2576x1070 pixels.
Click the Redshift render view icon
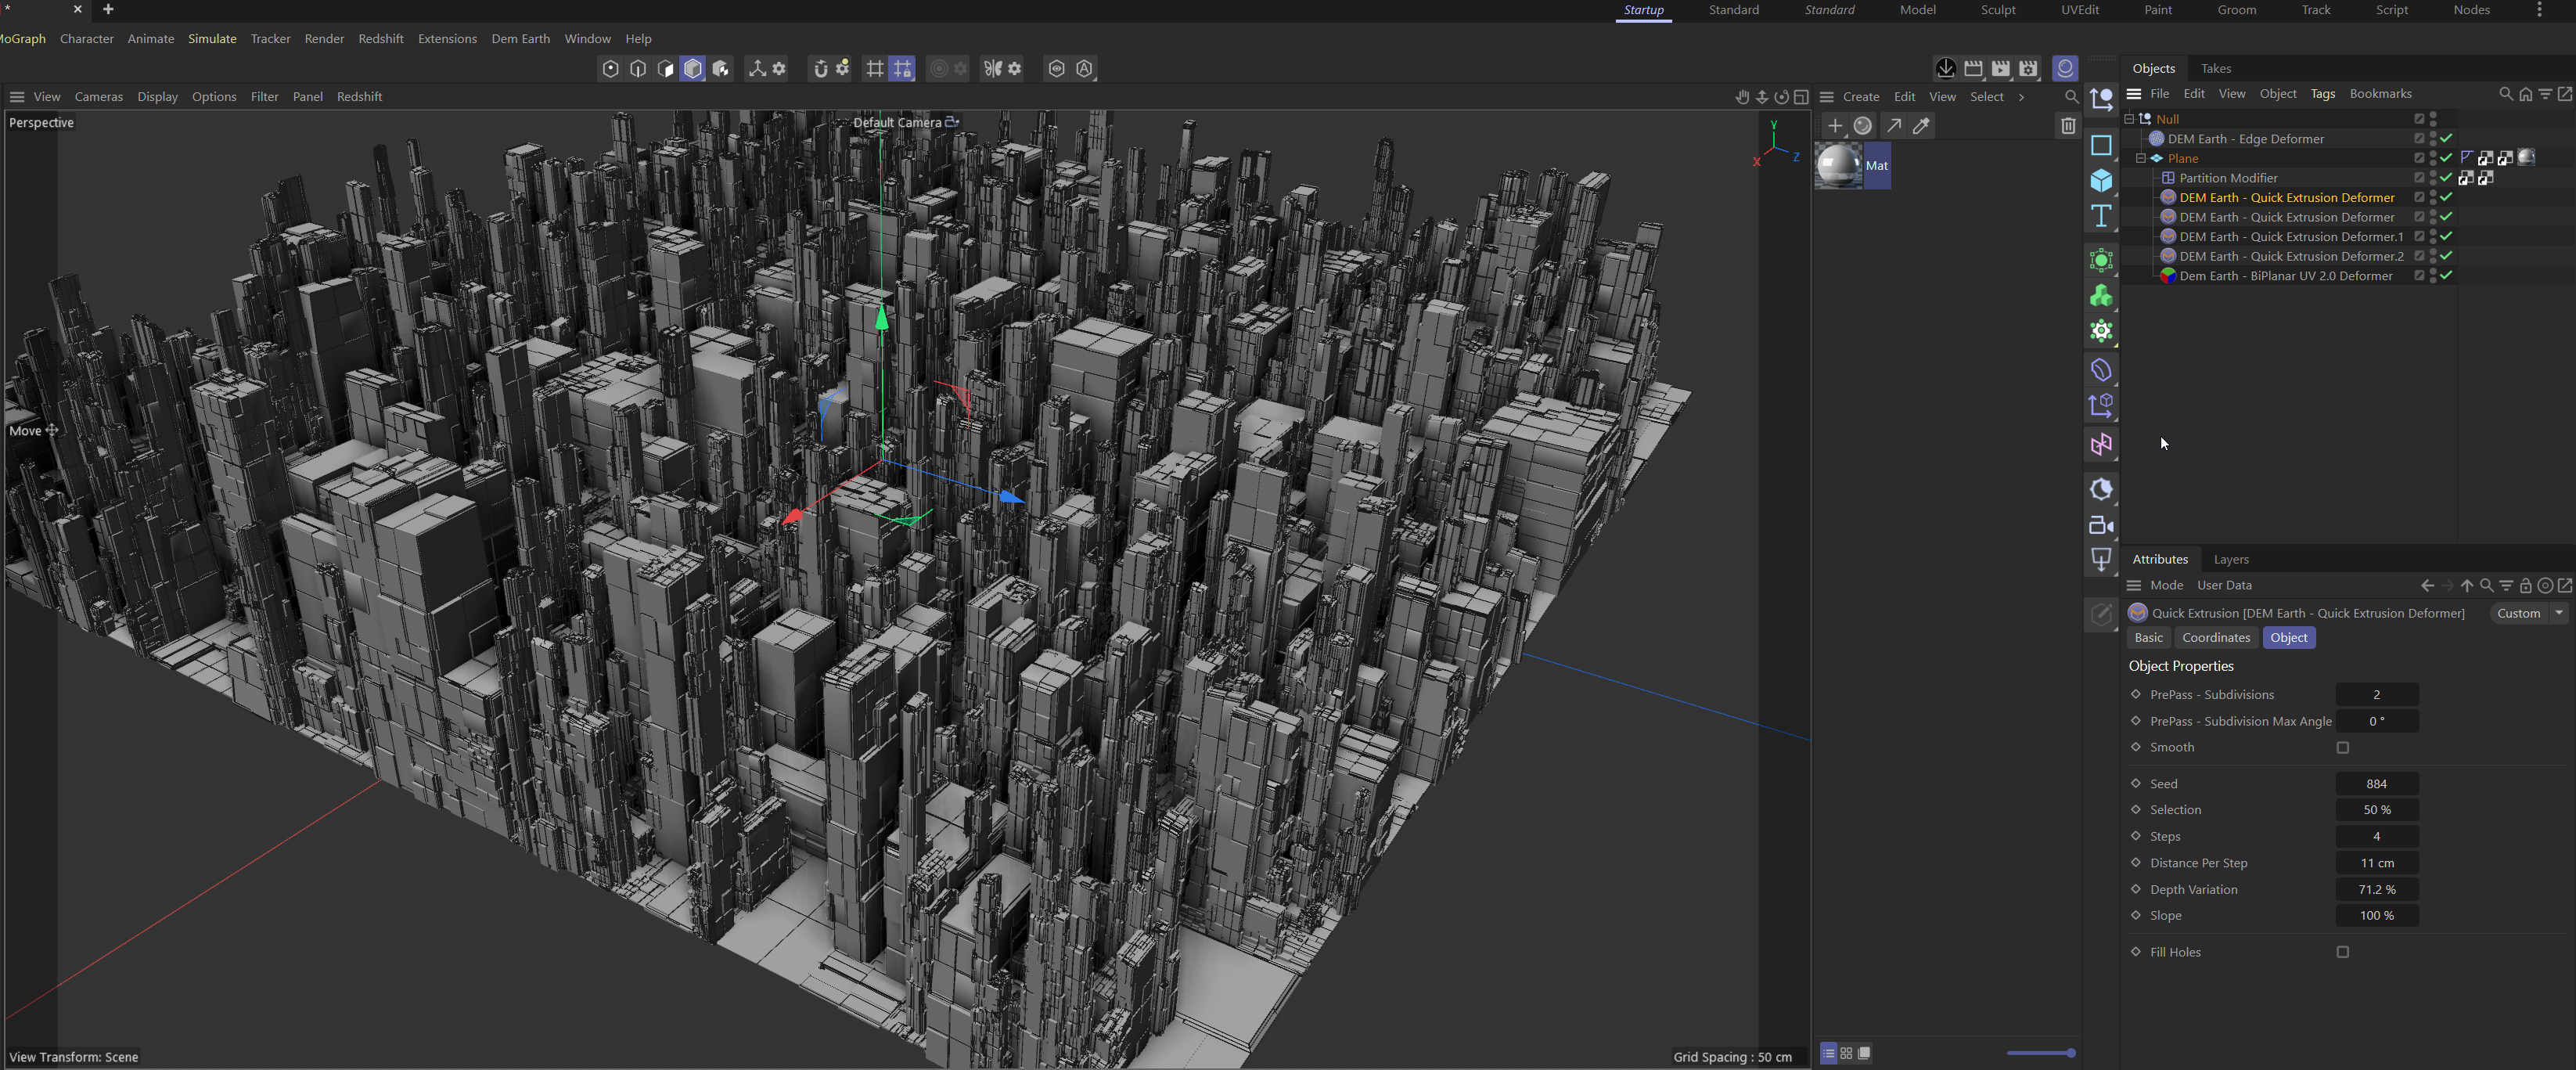coord(2065,68)
